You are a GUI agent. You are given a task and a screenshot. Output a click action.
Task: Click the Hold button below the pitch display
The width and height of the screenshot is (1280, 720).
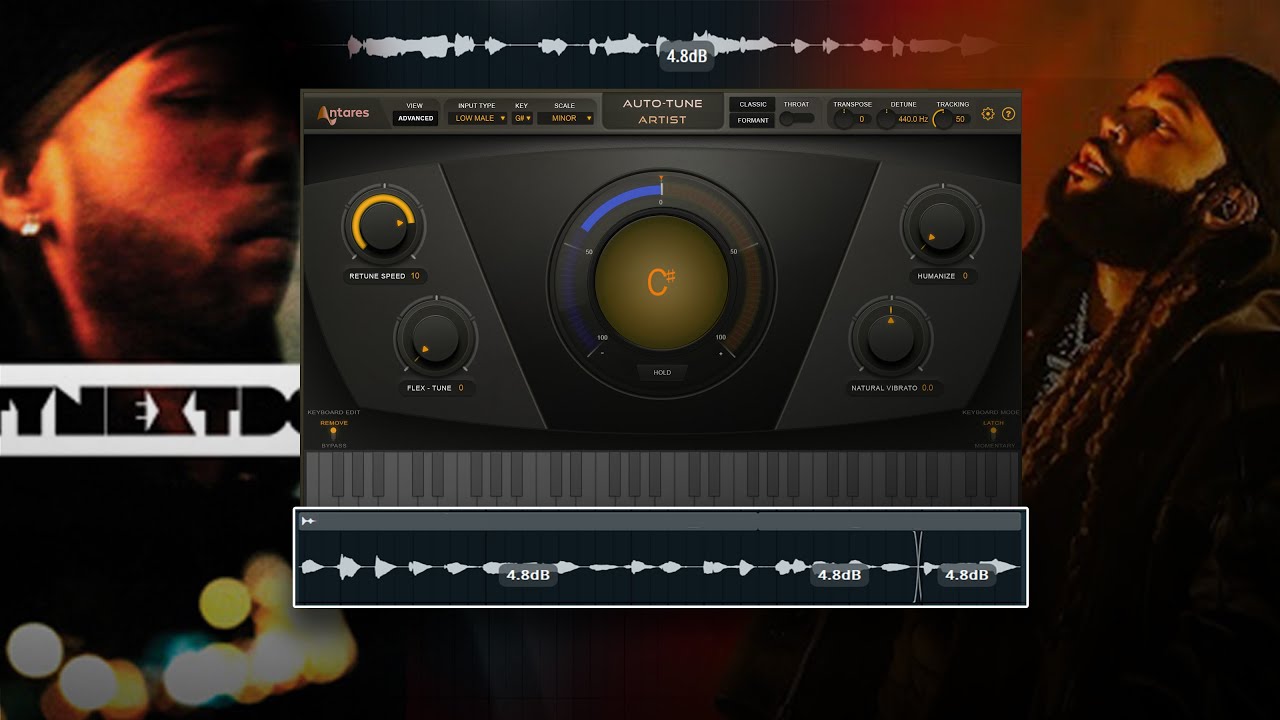tap(662, 372)
